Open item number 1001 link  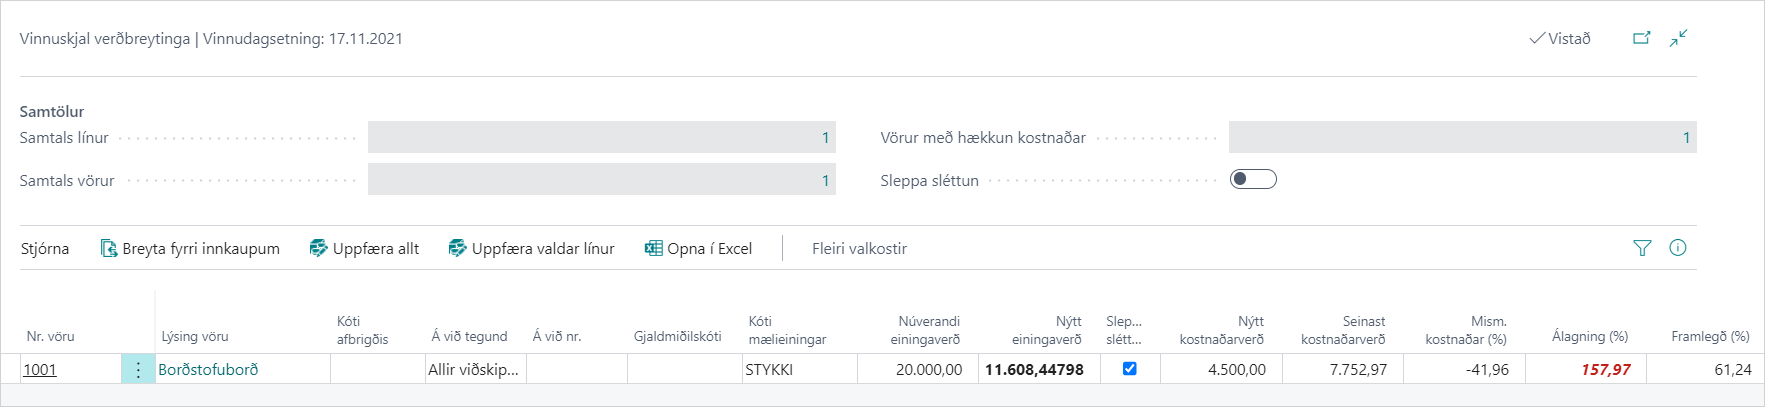tap(40, 370)
